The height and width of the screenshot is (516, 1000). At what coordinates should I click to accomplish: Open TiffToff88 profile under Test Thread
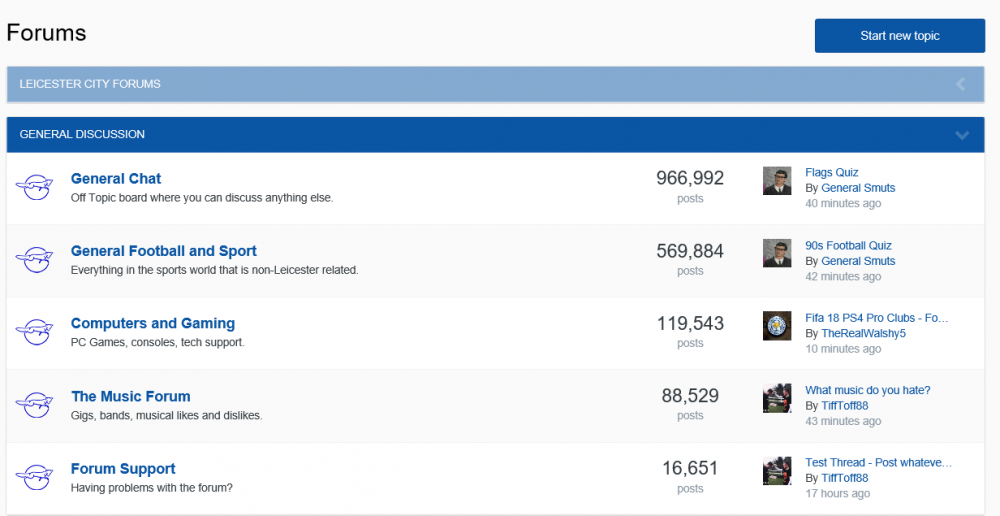844,478
